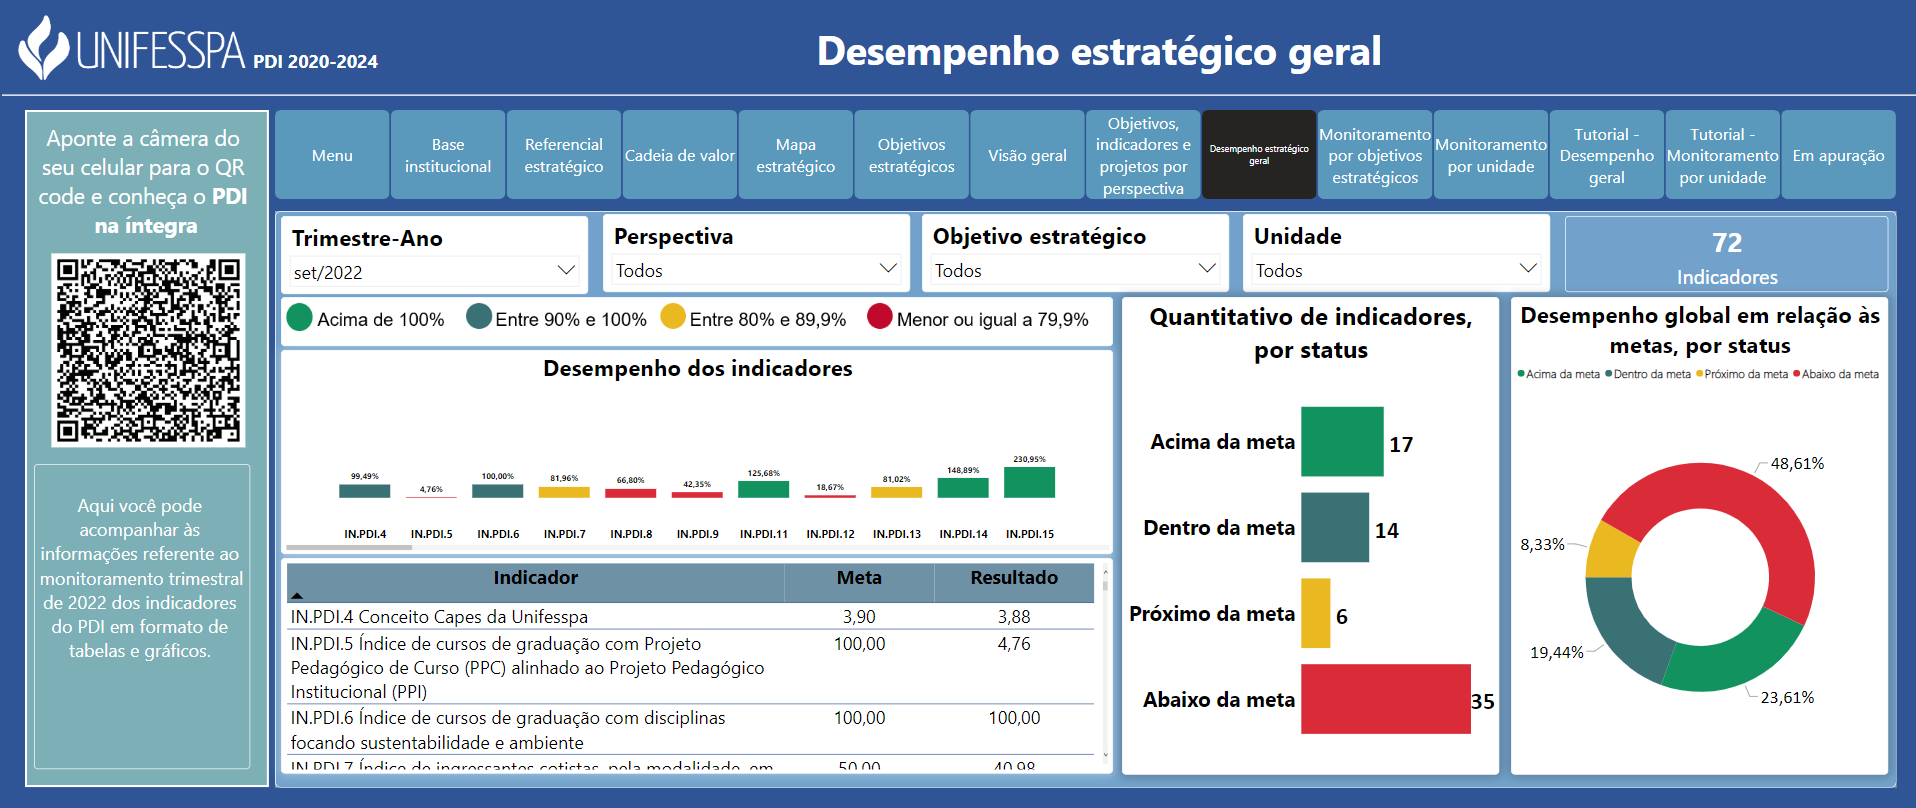Viewport: 1916px width, 808px height.
Task: Select Objetivos estratégicos tab
Action: click(x=912, y=155)
